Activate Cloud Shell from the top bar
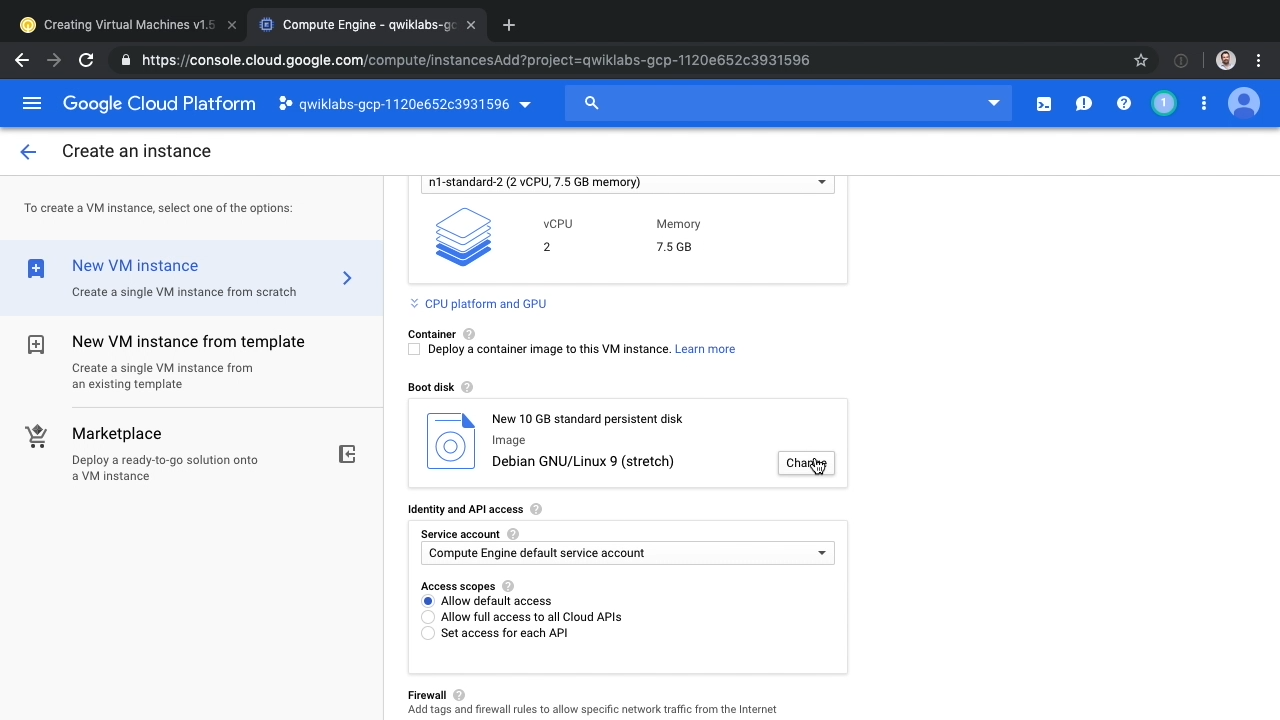The height and width of the screenshot is (720, 1280). pyautogui.click(x=1043, y=103)
